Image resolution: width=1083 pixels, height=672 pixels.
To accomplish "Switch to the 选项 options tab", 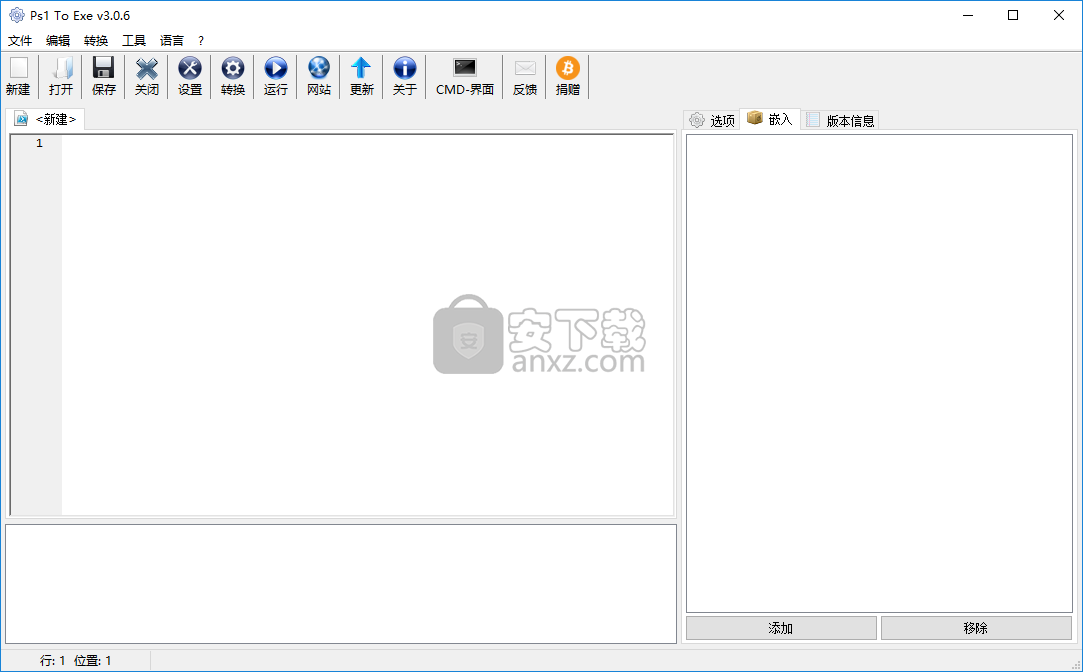I will point(712,120).
